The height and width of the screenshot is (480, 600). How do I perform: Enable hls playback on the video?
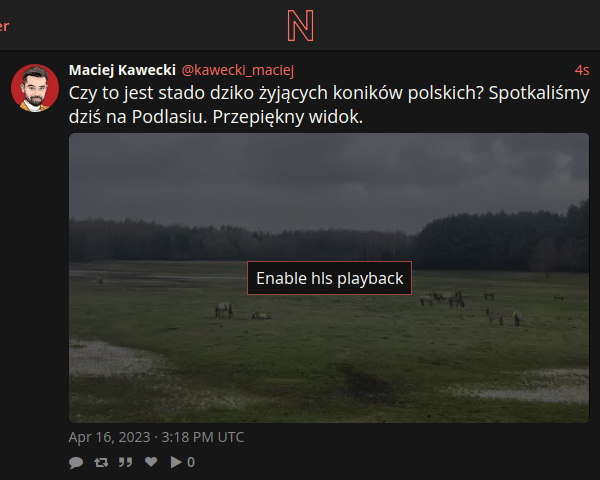(329, 278)
